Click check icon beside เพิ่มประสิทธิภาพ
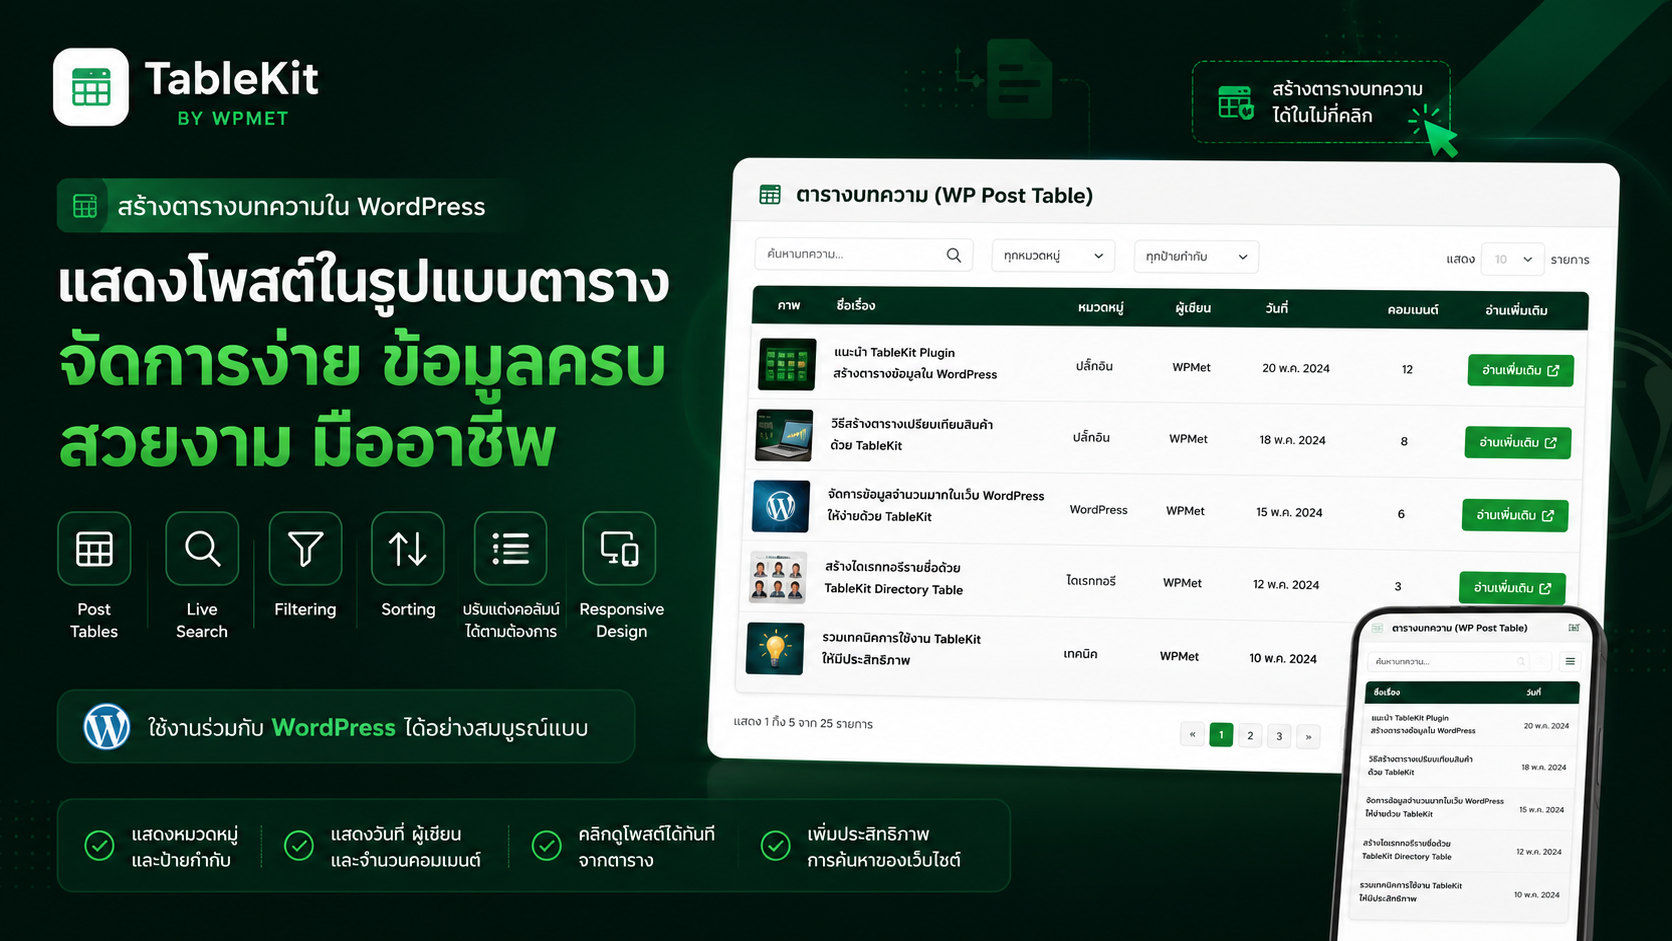This screenshot has height=941, width=1672. (775, 846)
